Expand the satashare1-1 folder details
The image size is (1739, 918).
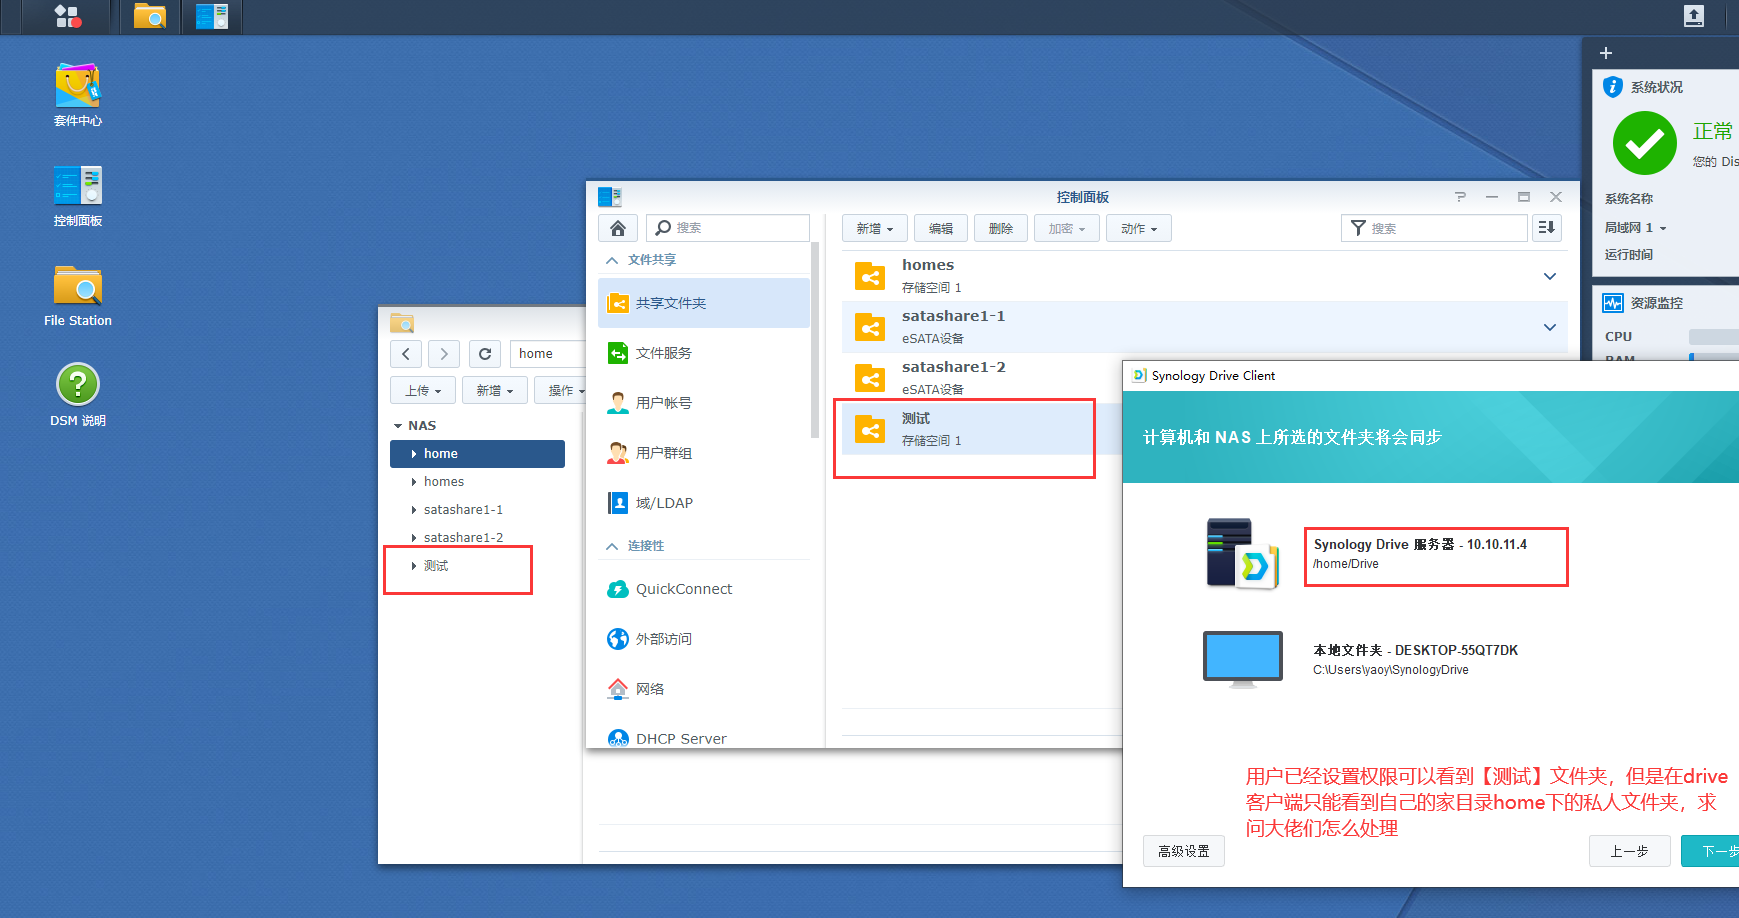click(1549, 328)
